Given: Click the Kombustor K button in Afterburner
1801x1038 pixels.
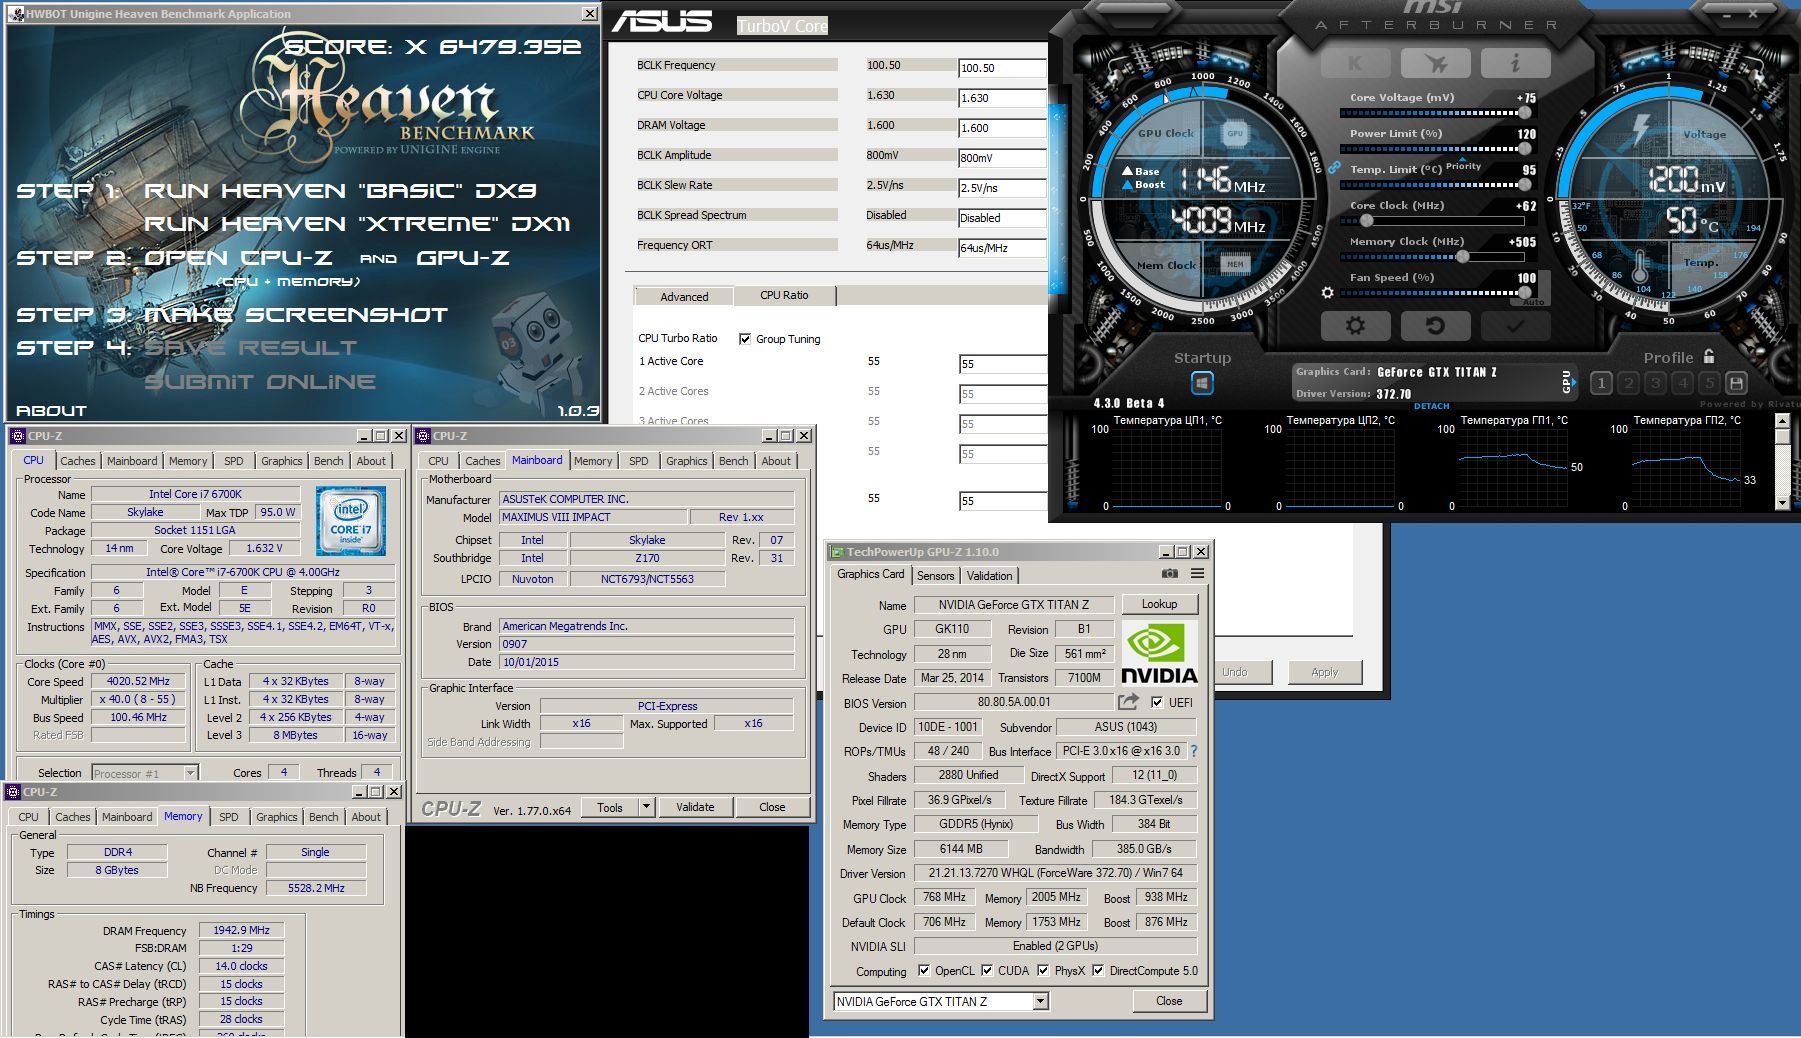Looking at the screenshot, I should [1355, 63].
